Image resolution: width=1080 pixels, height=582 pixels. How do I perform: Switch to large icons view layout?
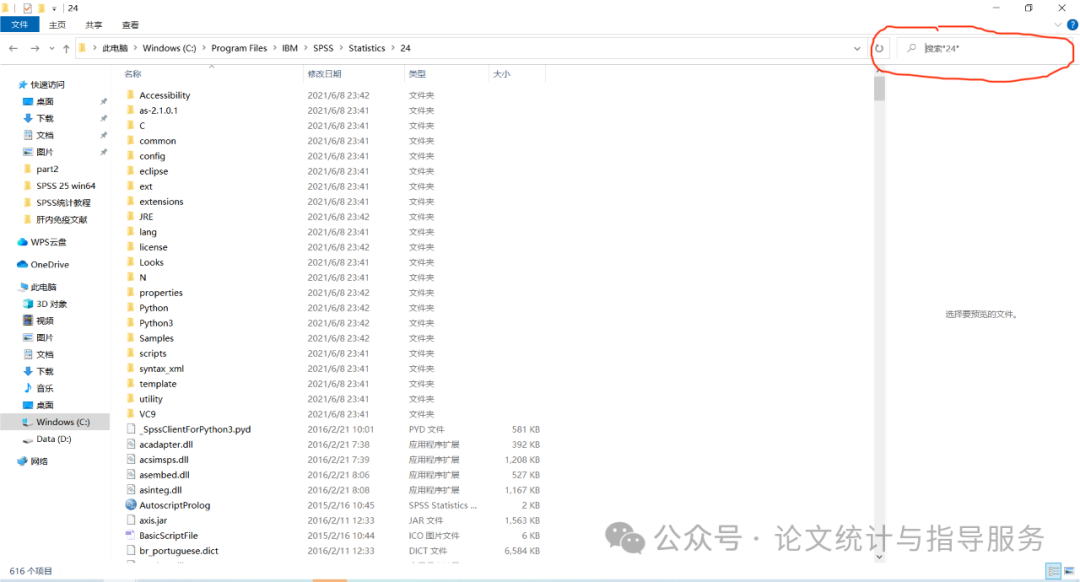[1069, 570]
